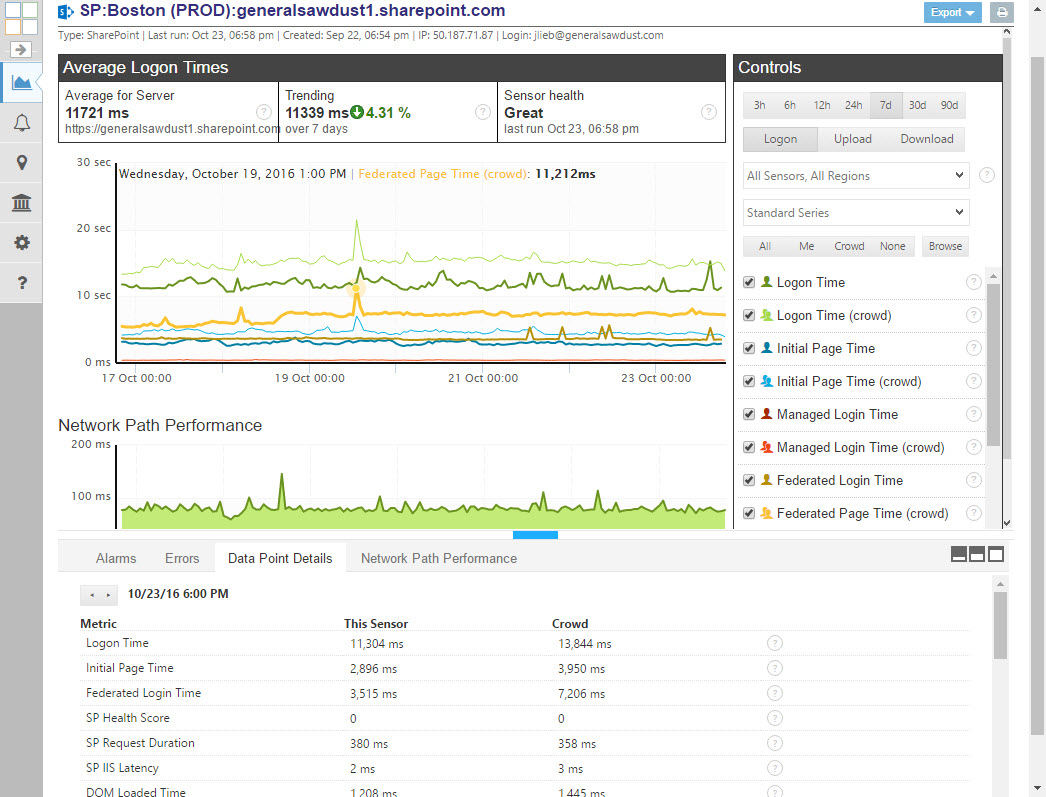Viewport: 1046px width, 797px height.
Task: Click the blue panel splitter handle
Action: point(535,534)
